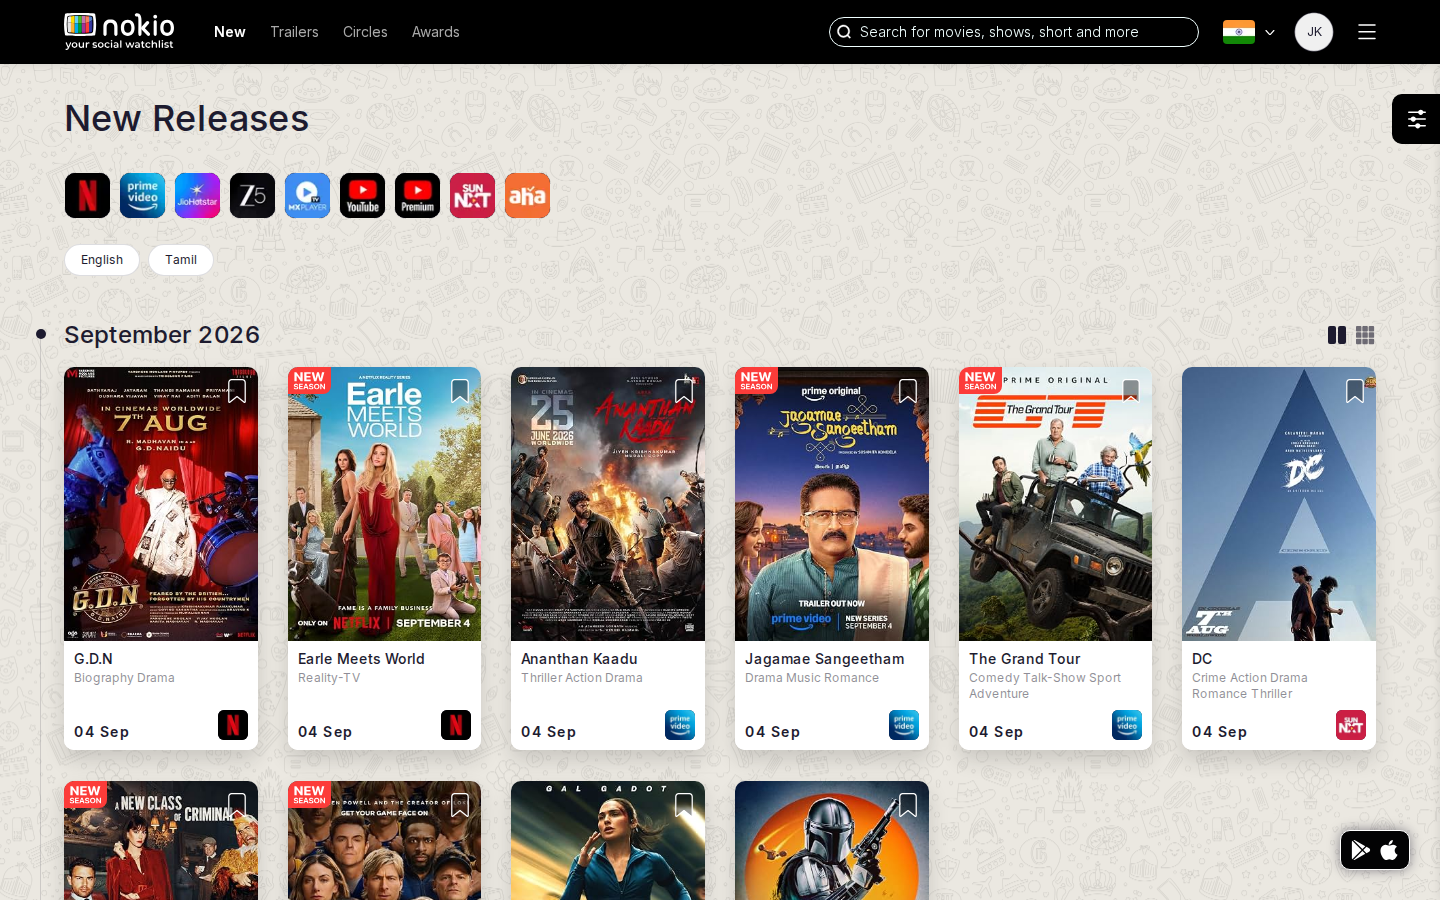Open The Grand Tour poster thumbnail
Viewport: 1440px width, 900px height.
coord(1055,504)
